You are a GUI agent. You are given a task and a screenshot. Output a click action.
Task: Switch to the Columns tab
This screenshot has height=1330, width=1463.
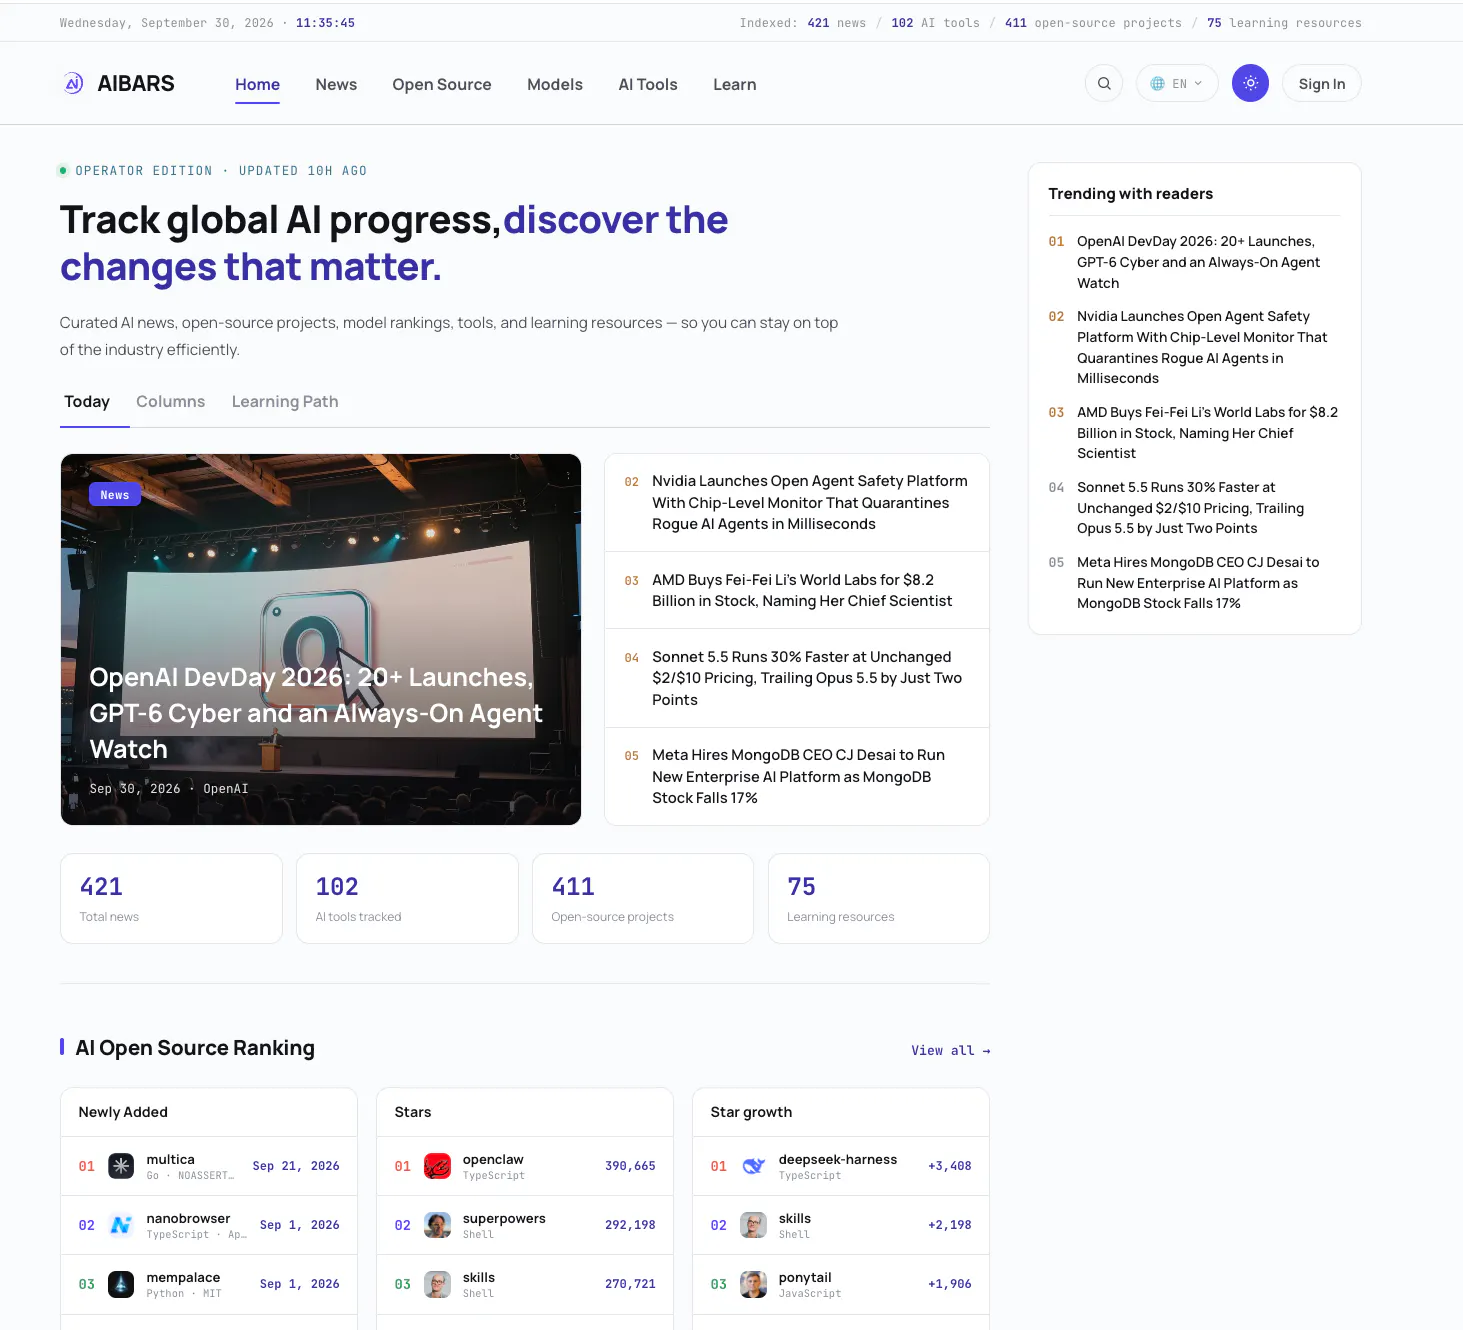click(x=171, y=402)
